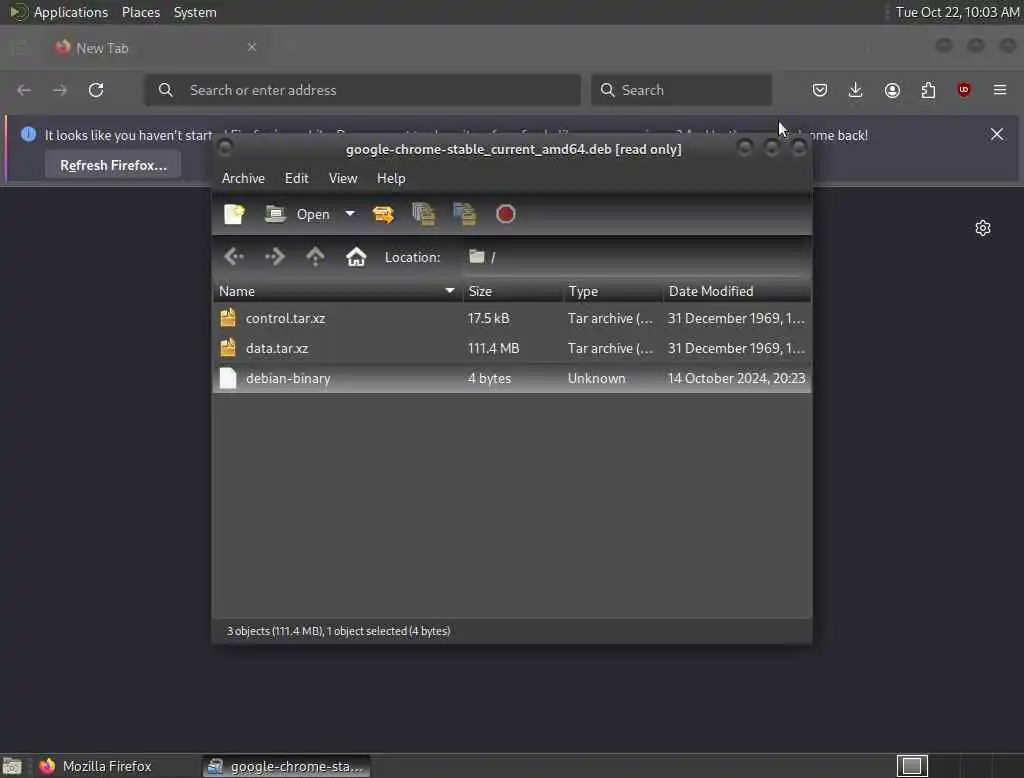
Task: Click the uBlock Origin extension icon
Action: click(964, 90)
